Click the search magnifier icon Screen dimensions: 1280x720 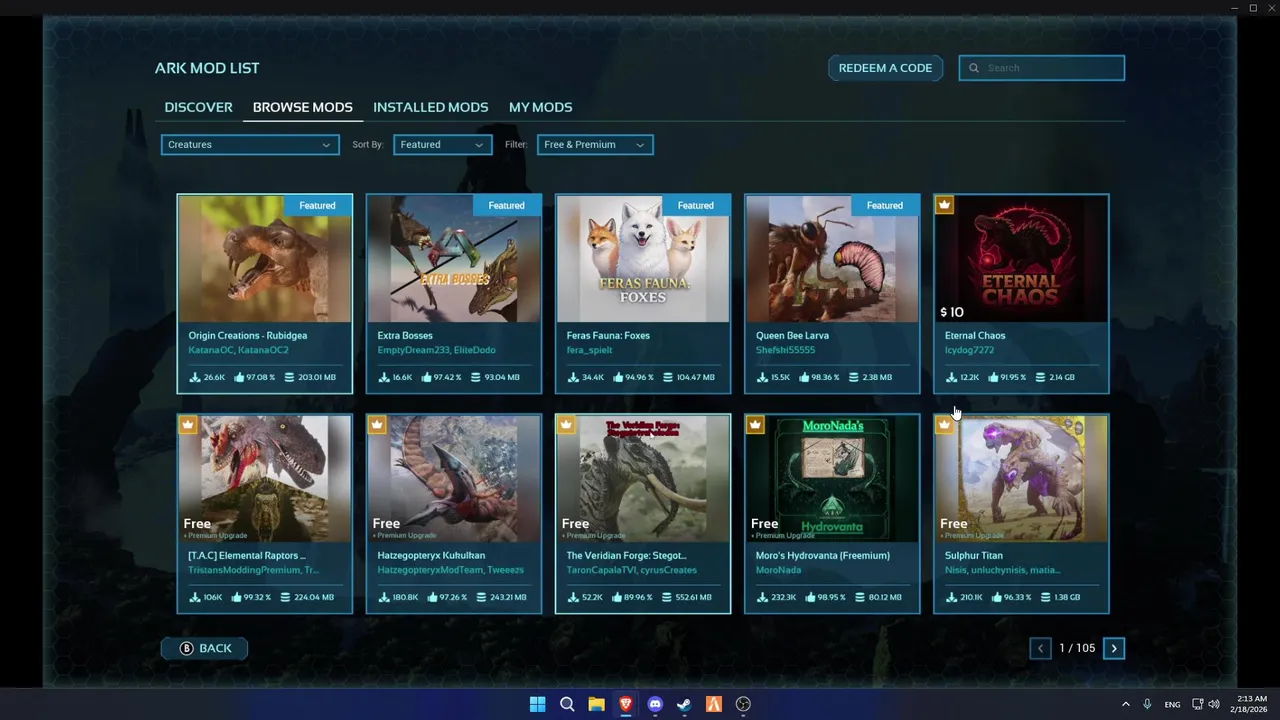point(974,68)
